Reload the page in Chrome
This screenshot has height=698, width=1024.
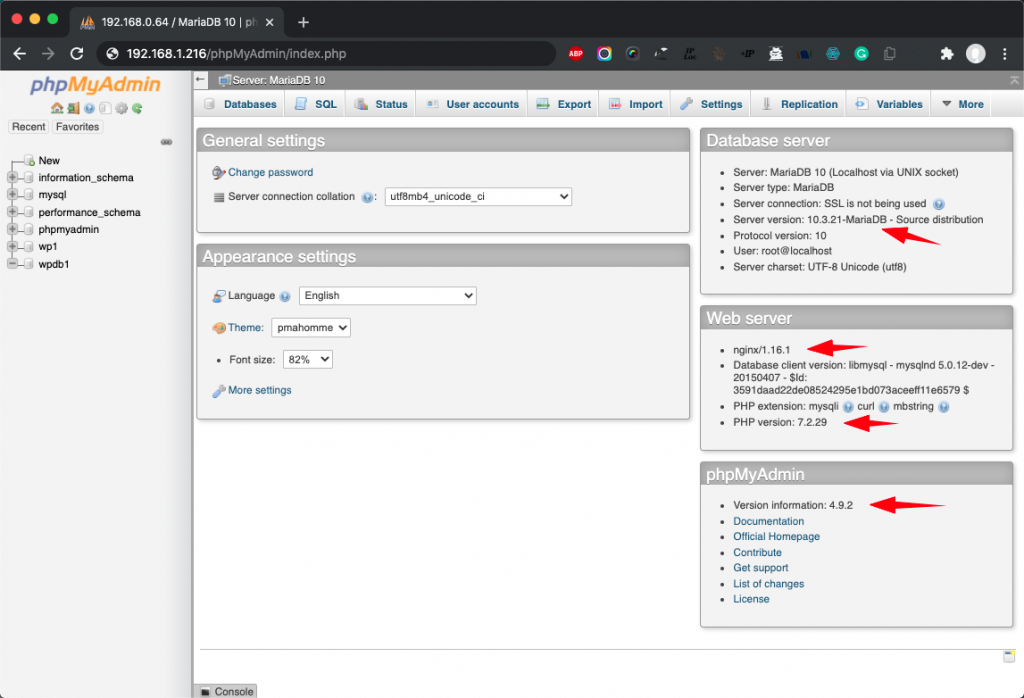pyautogui.click(x=77, y=54)
